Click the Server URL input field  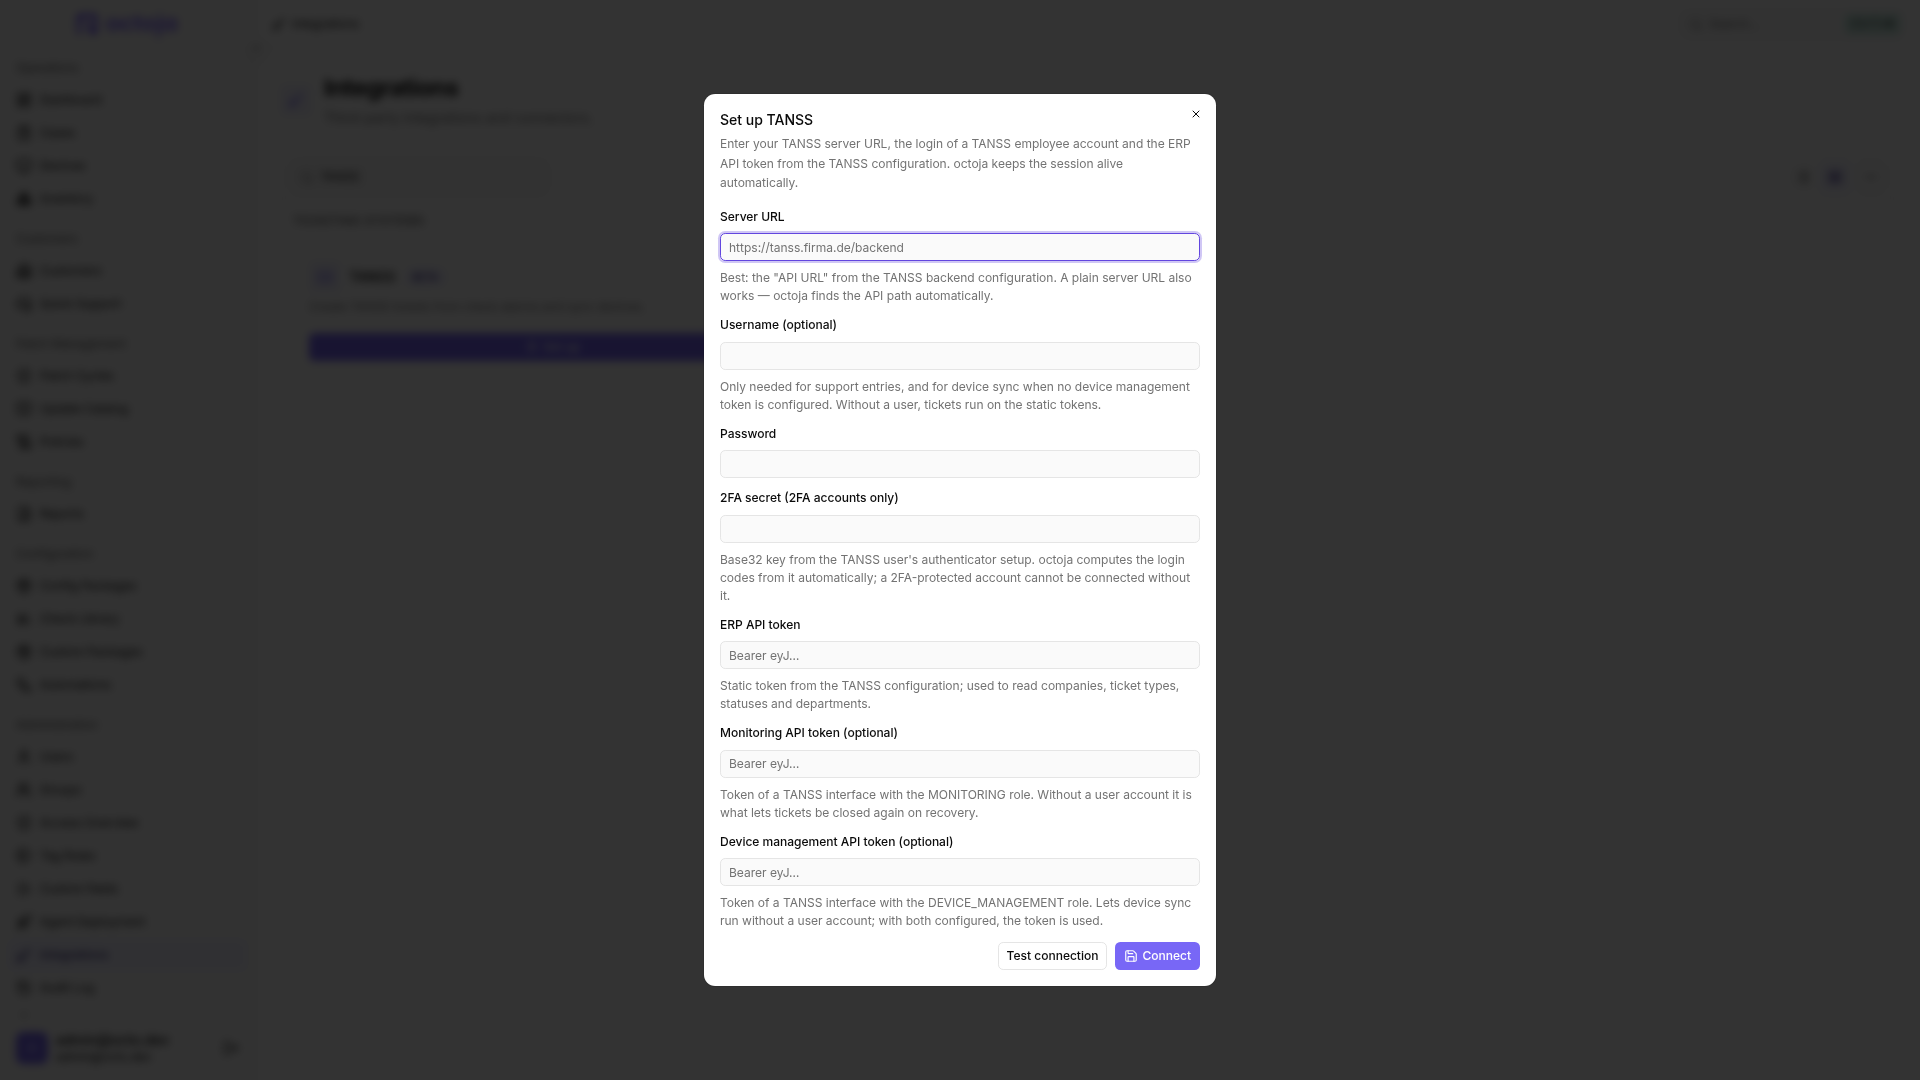pos(960,247)
